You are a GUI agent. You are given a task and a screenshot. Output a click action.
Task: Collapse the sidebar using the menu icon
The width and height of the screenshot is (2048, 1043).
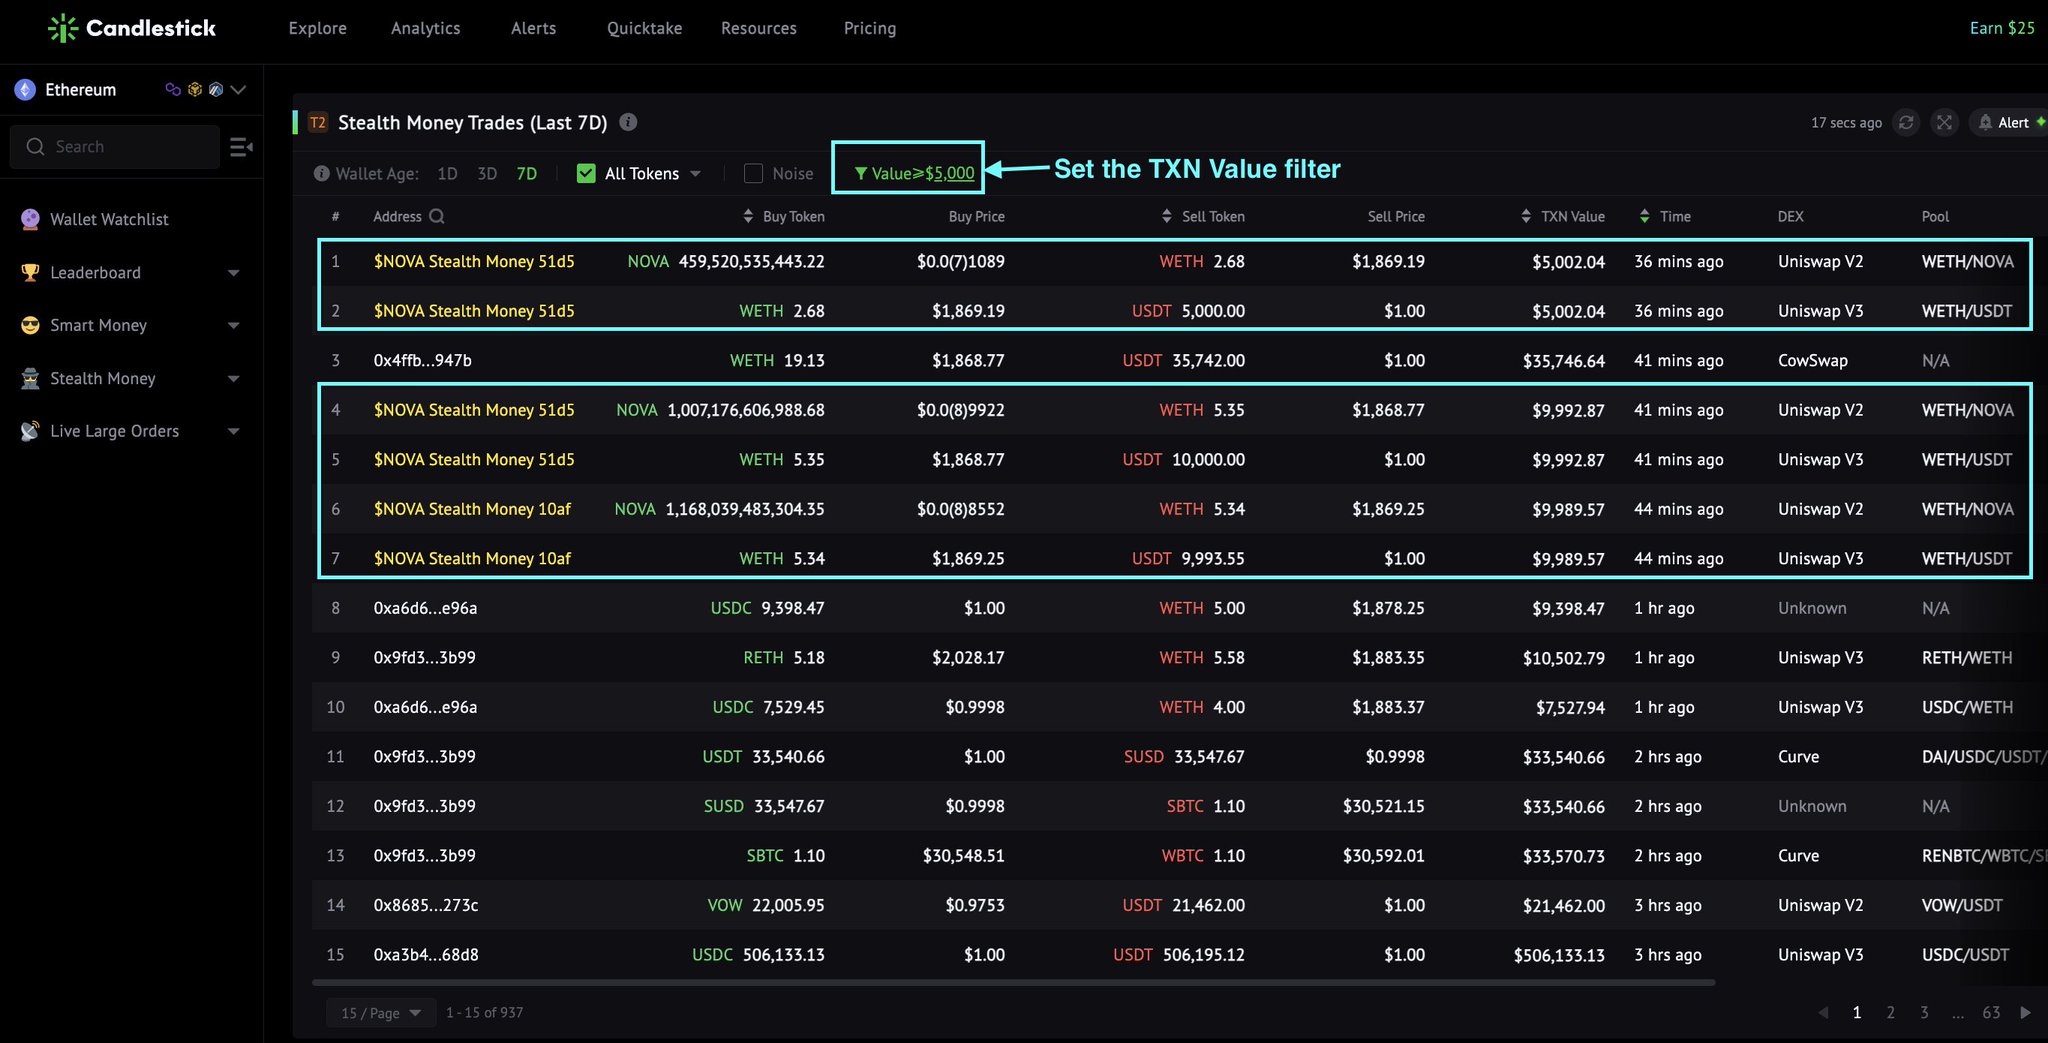[241, 146]
